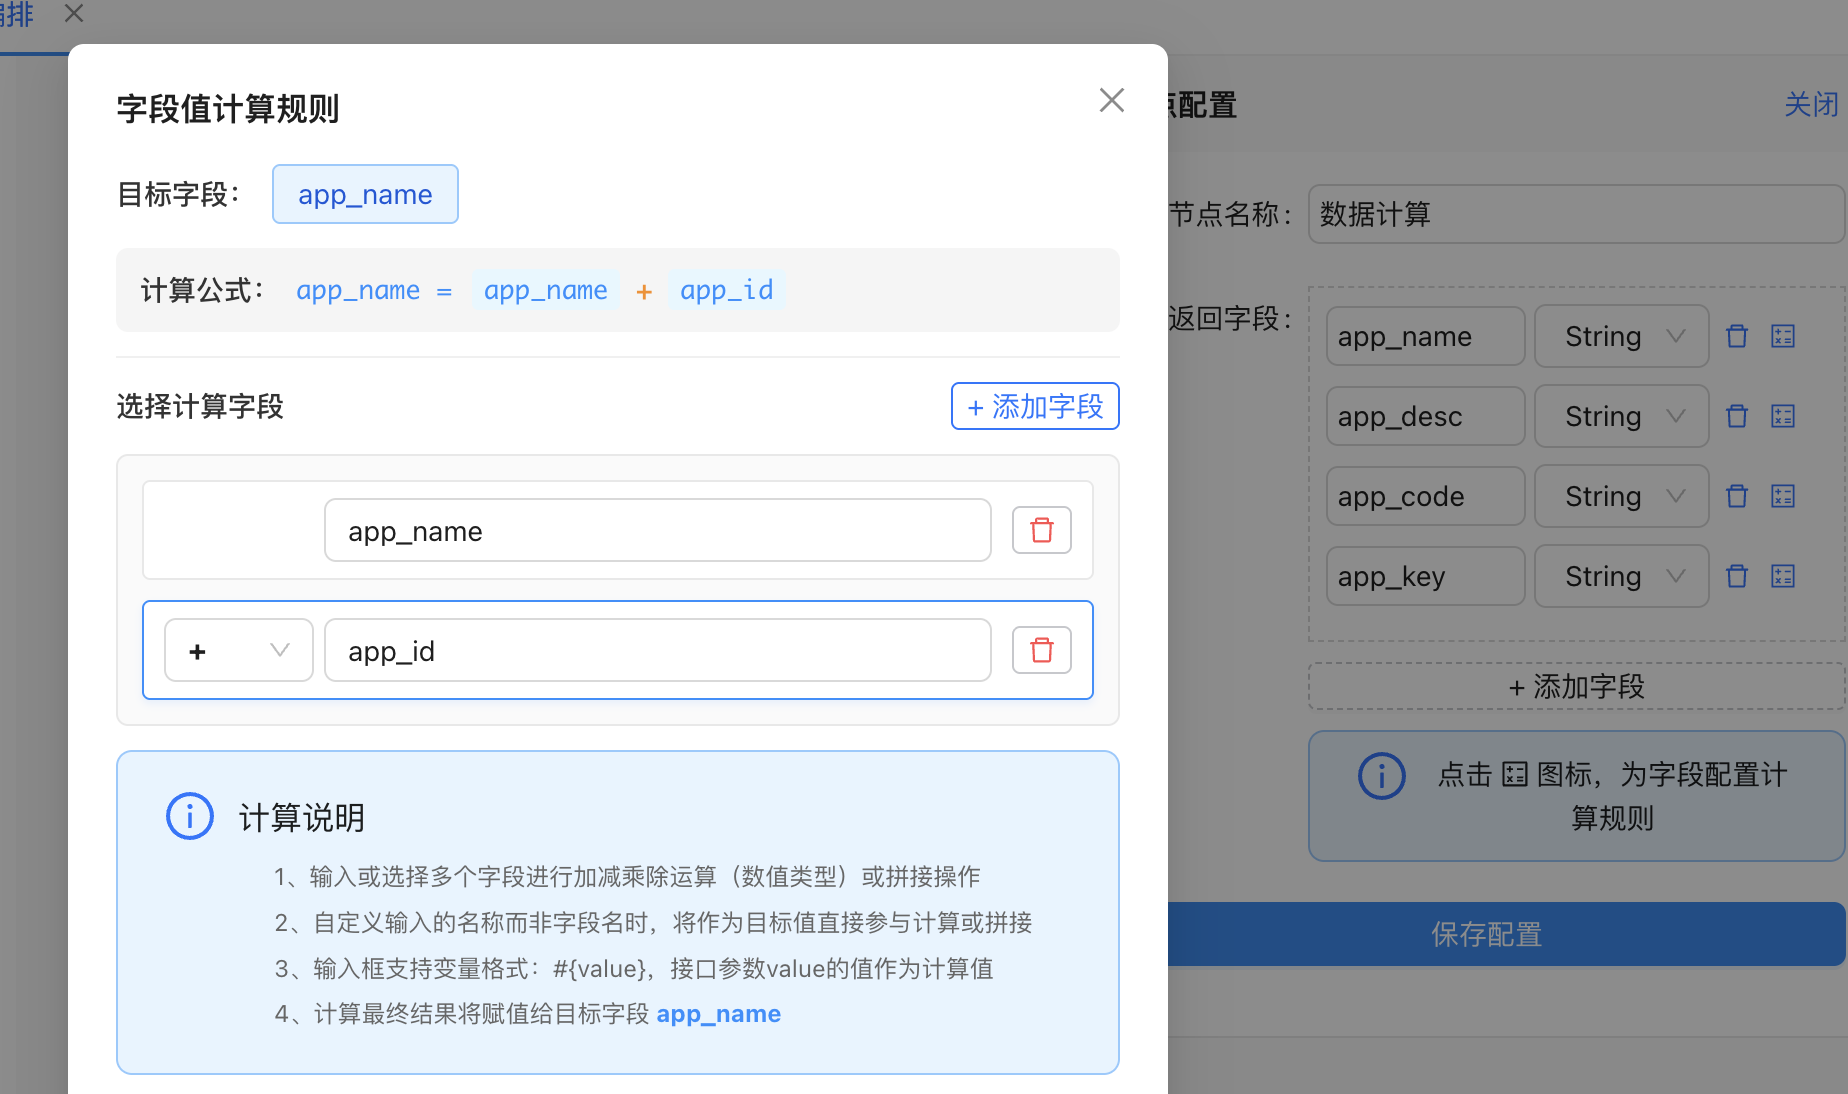Open calculation rule icon for app_key

click(x=1783, y=576)
